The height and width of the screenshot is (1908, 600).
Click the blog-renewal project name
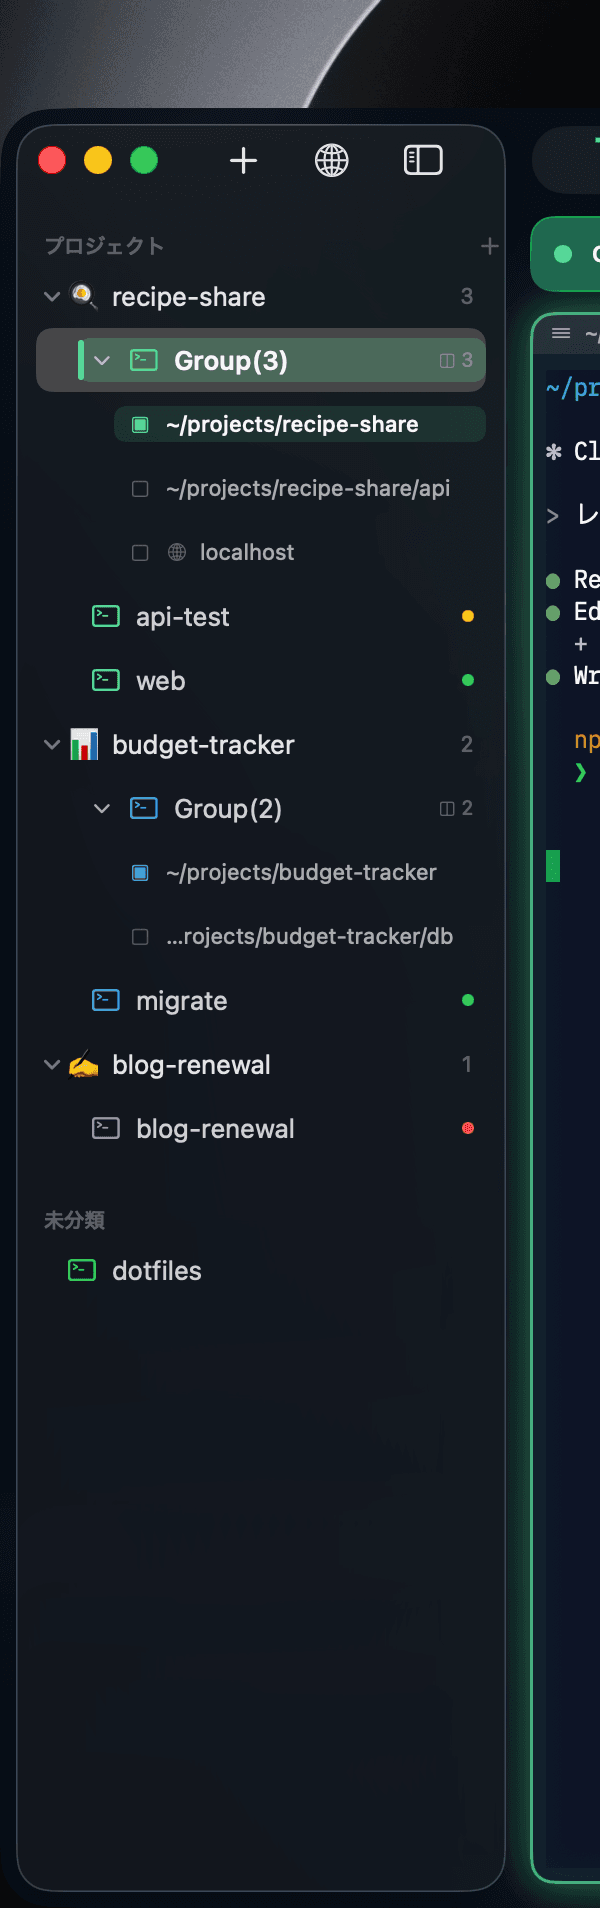click(x=191, y=1065)
